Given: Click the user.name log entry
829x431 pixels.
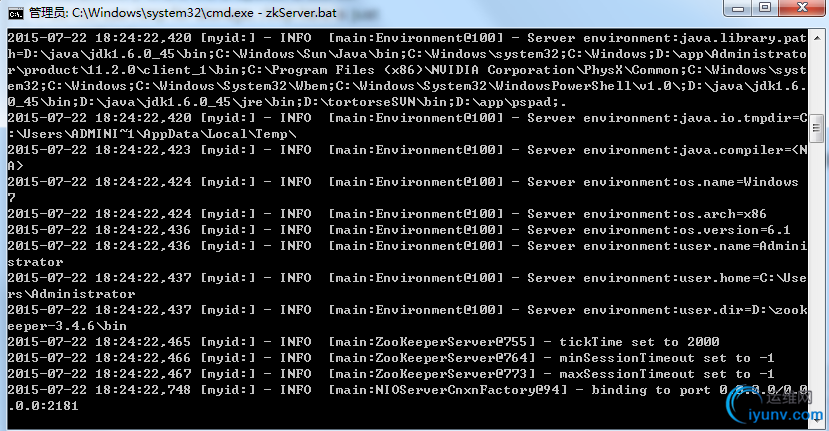Looking at the screenshot, I should point(407,246).
